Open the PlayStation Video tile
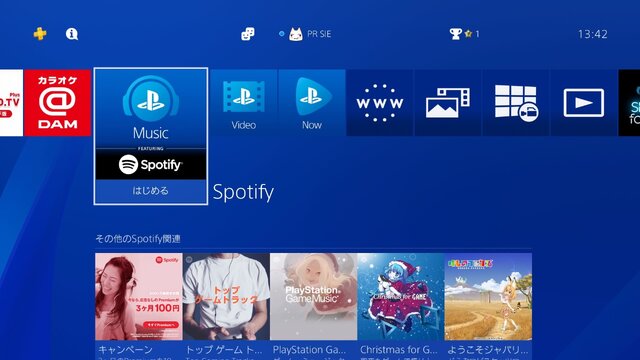 coord(244,102)
